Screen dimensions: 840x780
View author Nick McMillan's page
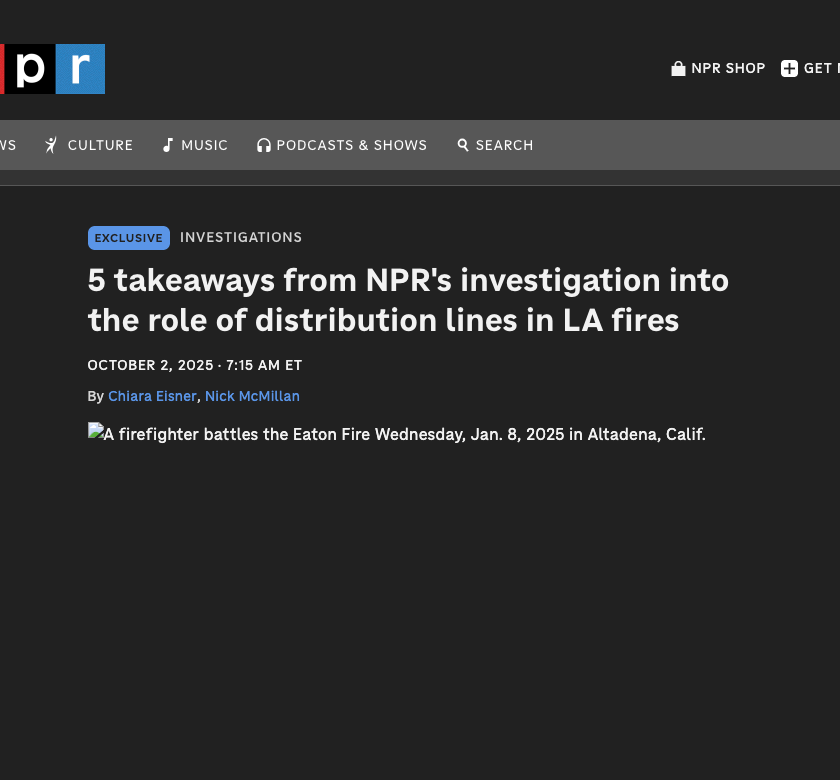click(x=252, y=396)
